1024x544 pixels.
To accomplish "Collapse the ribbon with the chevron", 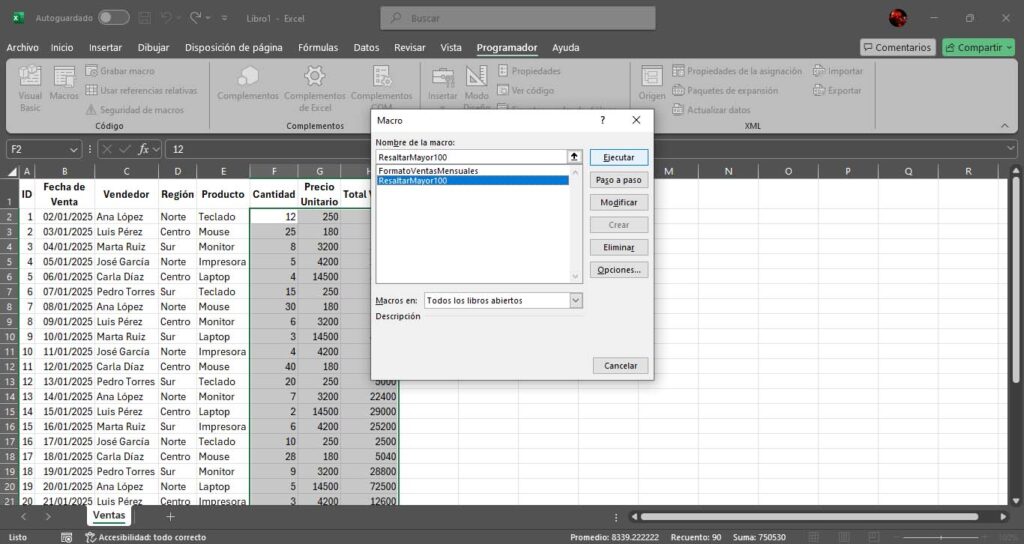I will pyautogui.click(x=1004, y=125).
